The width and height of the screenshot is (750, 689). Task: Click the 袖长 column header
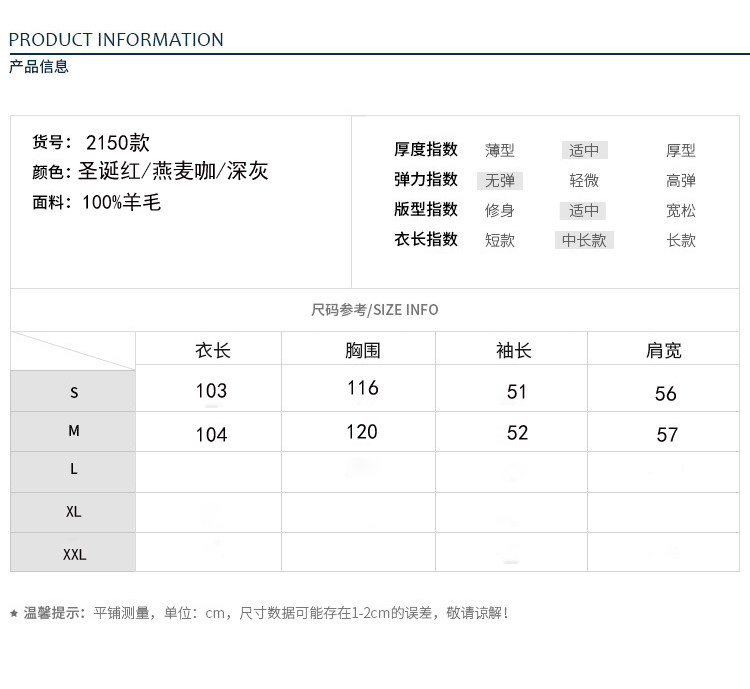tap(513, 350)
